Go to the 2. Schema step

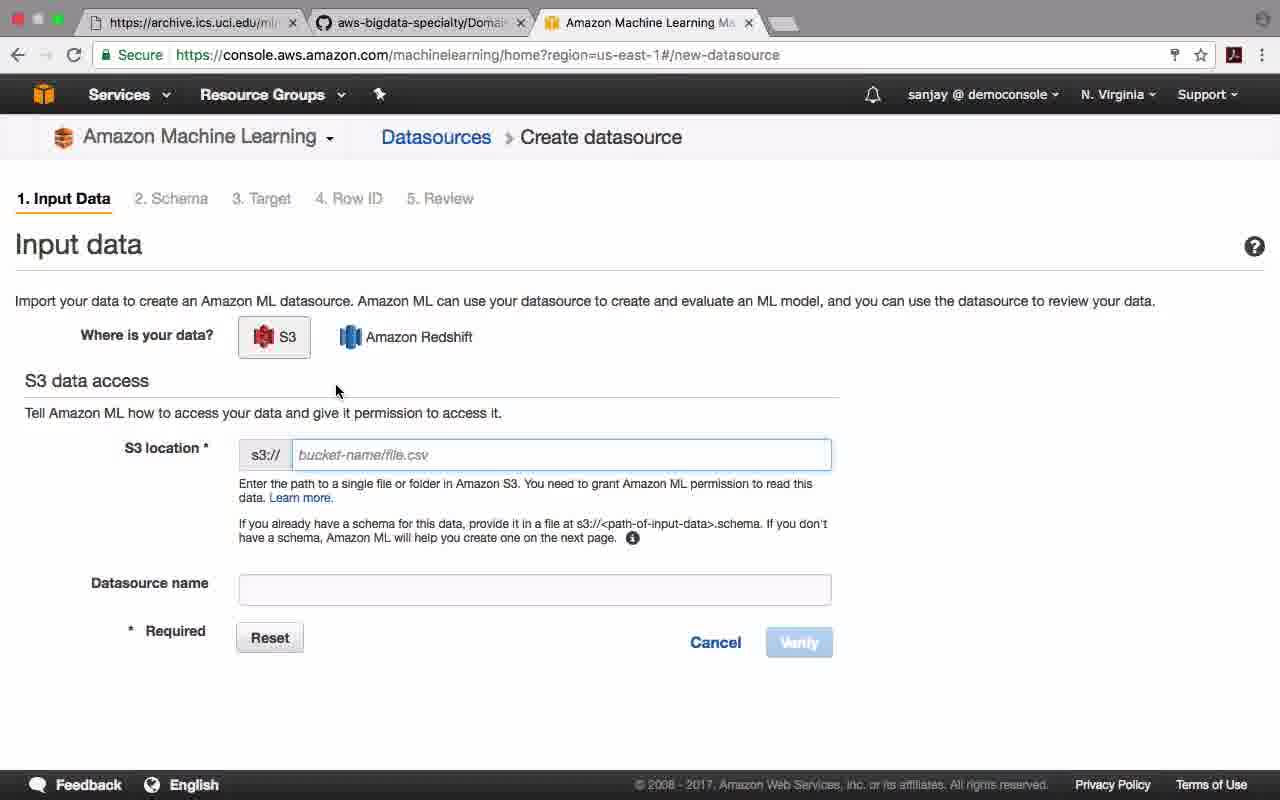[x=171, y=199]
